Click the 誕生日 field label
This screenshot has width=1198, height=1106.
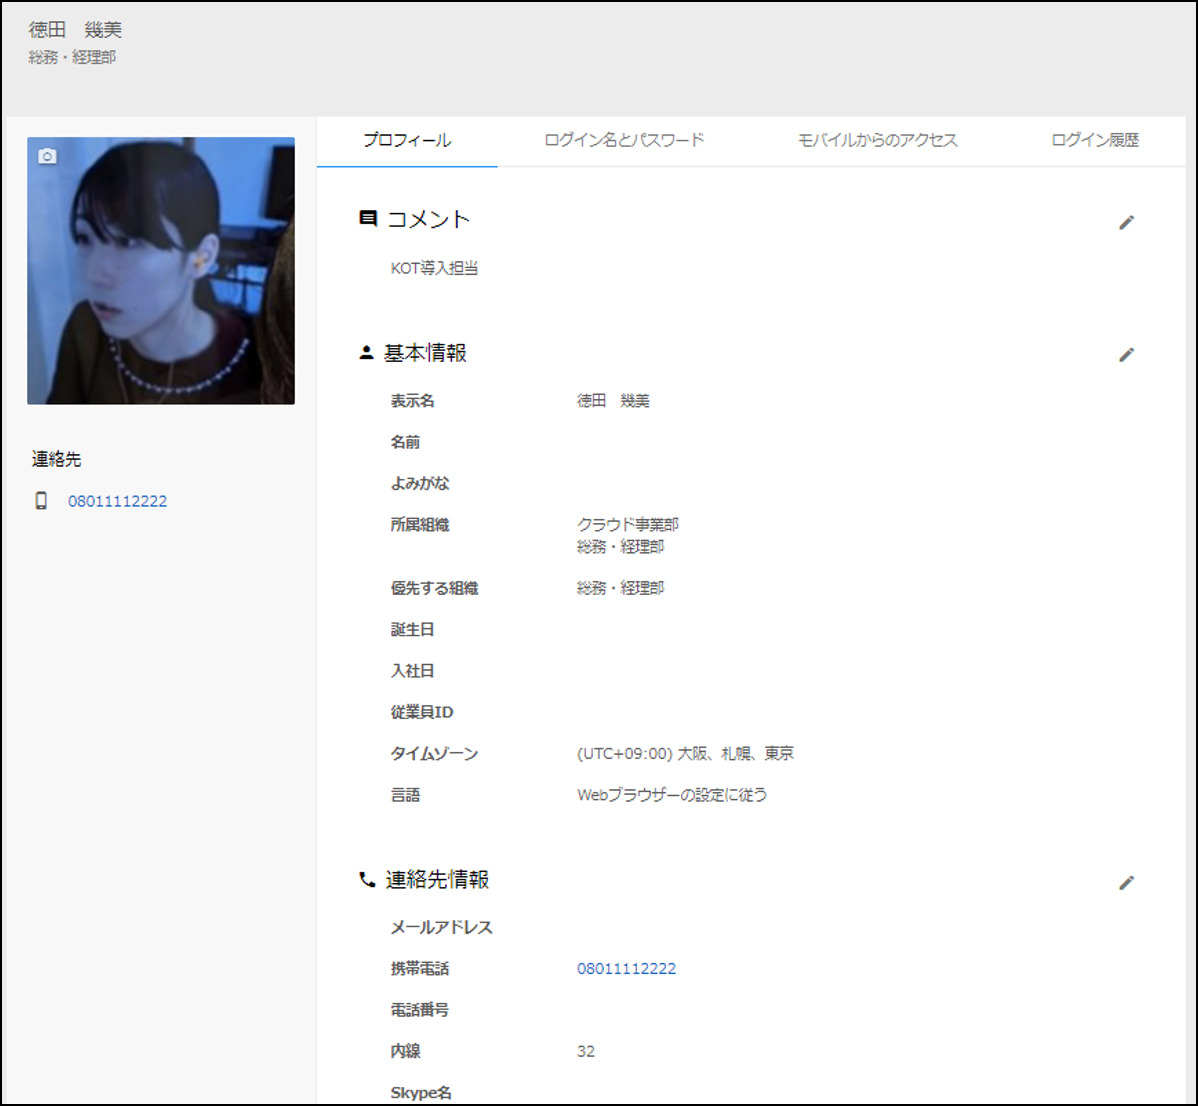[413, 629]
